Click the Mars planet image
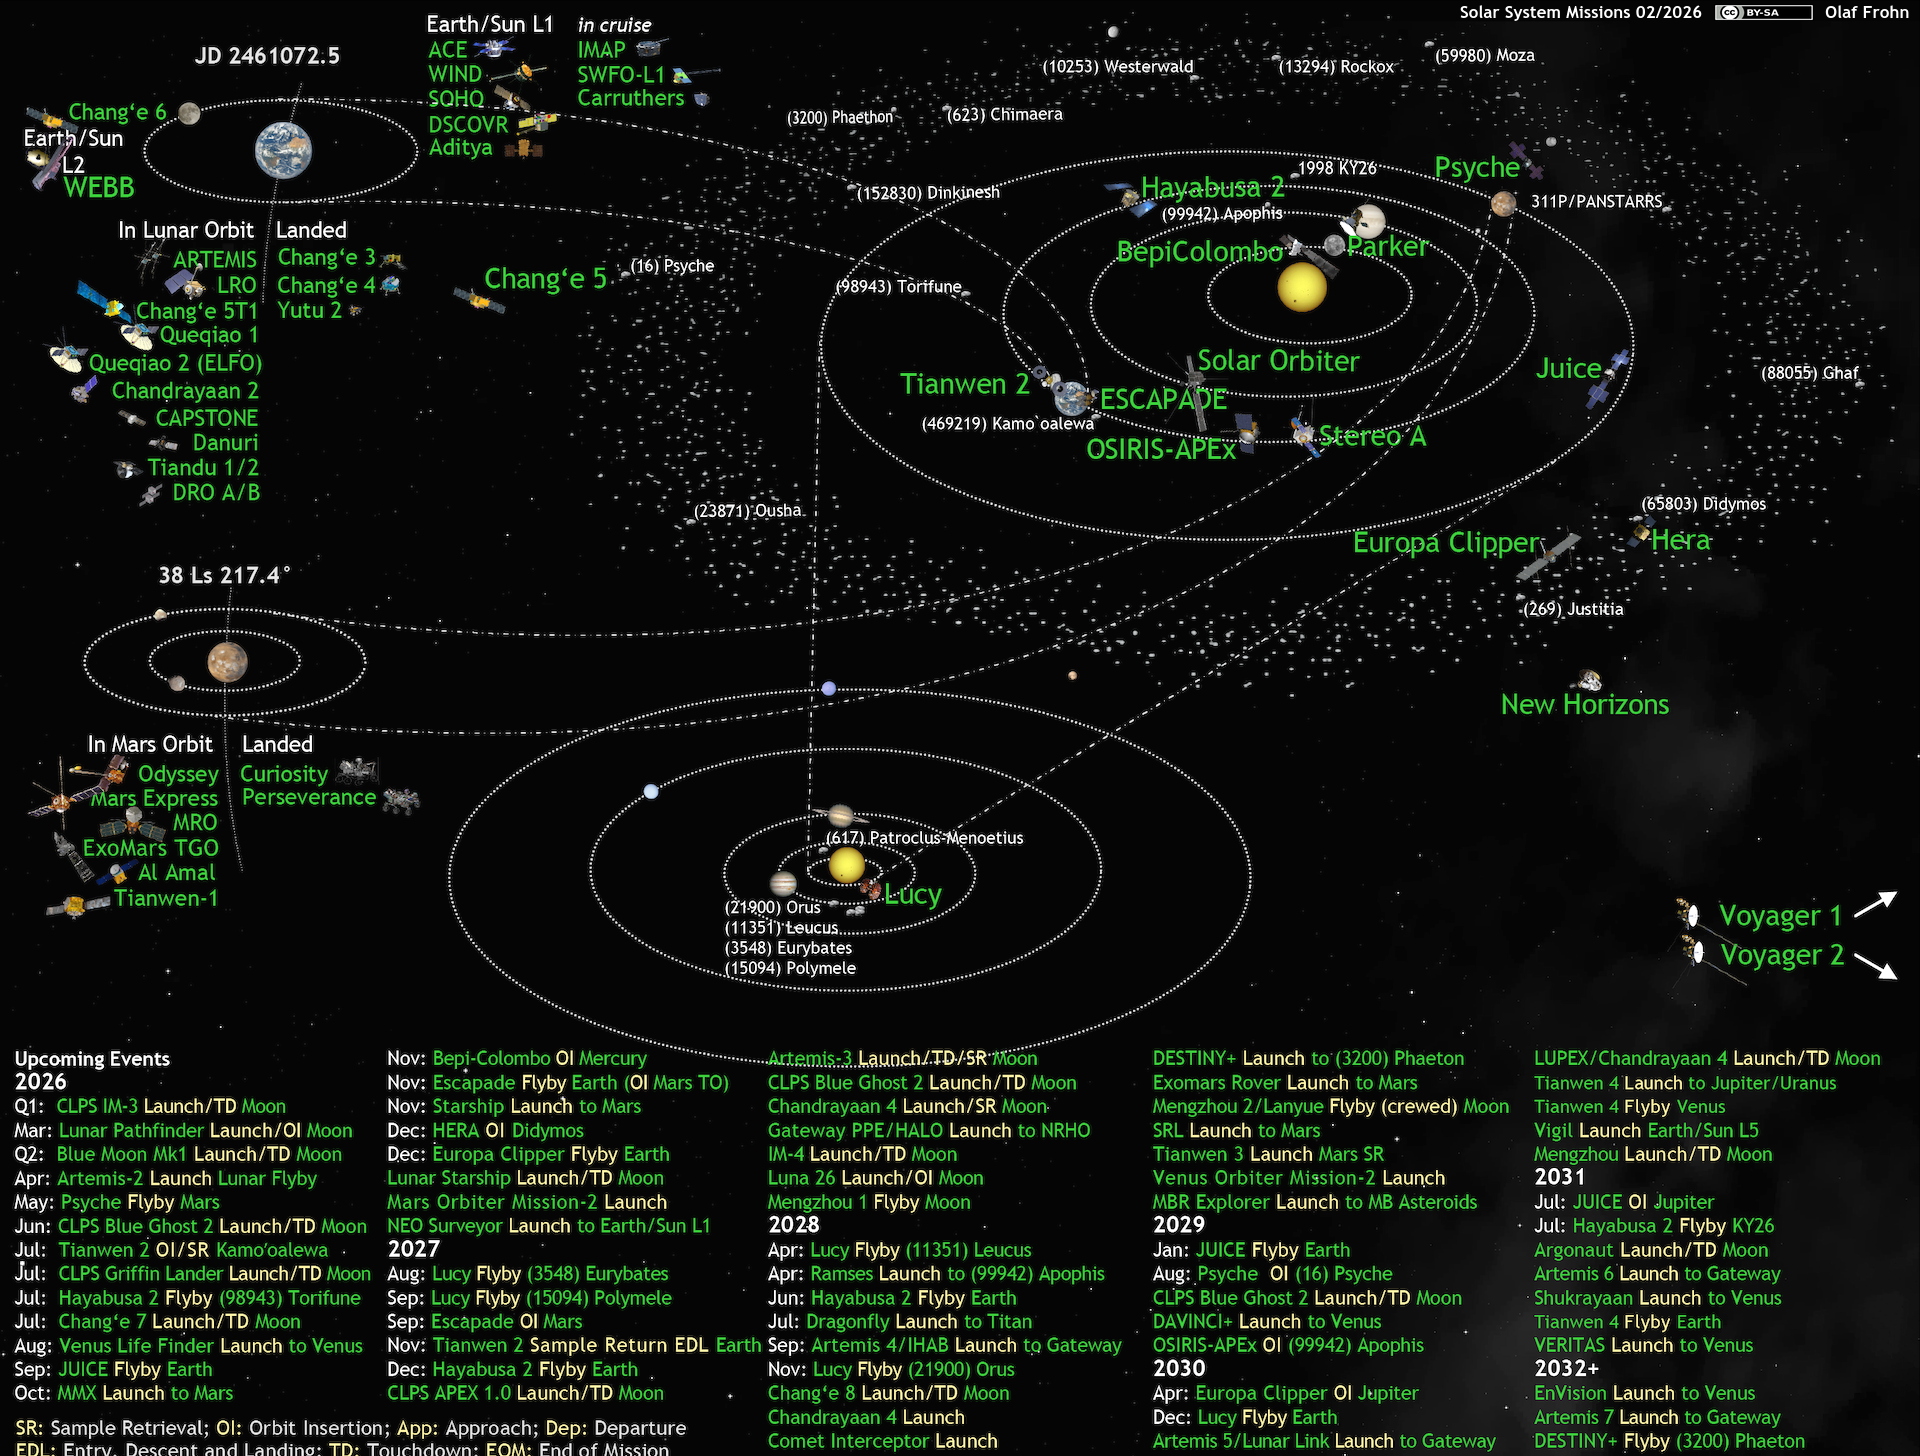 [x=227, y=662]
